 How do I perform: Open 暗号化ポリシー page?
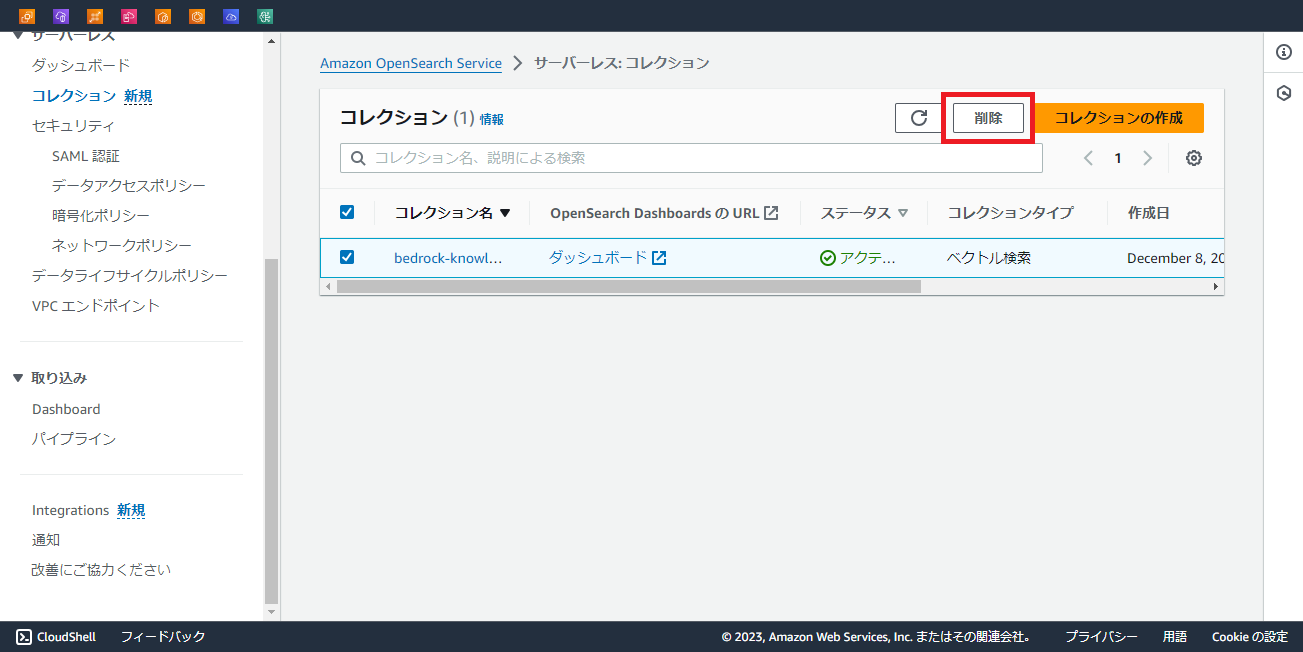101,216
